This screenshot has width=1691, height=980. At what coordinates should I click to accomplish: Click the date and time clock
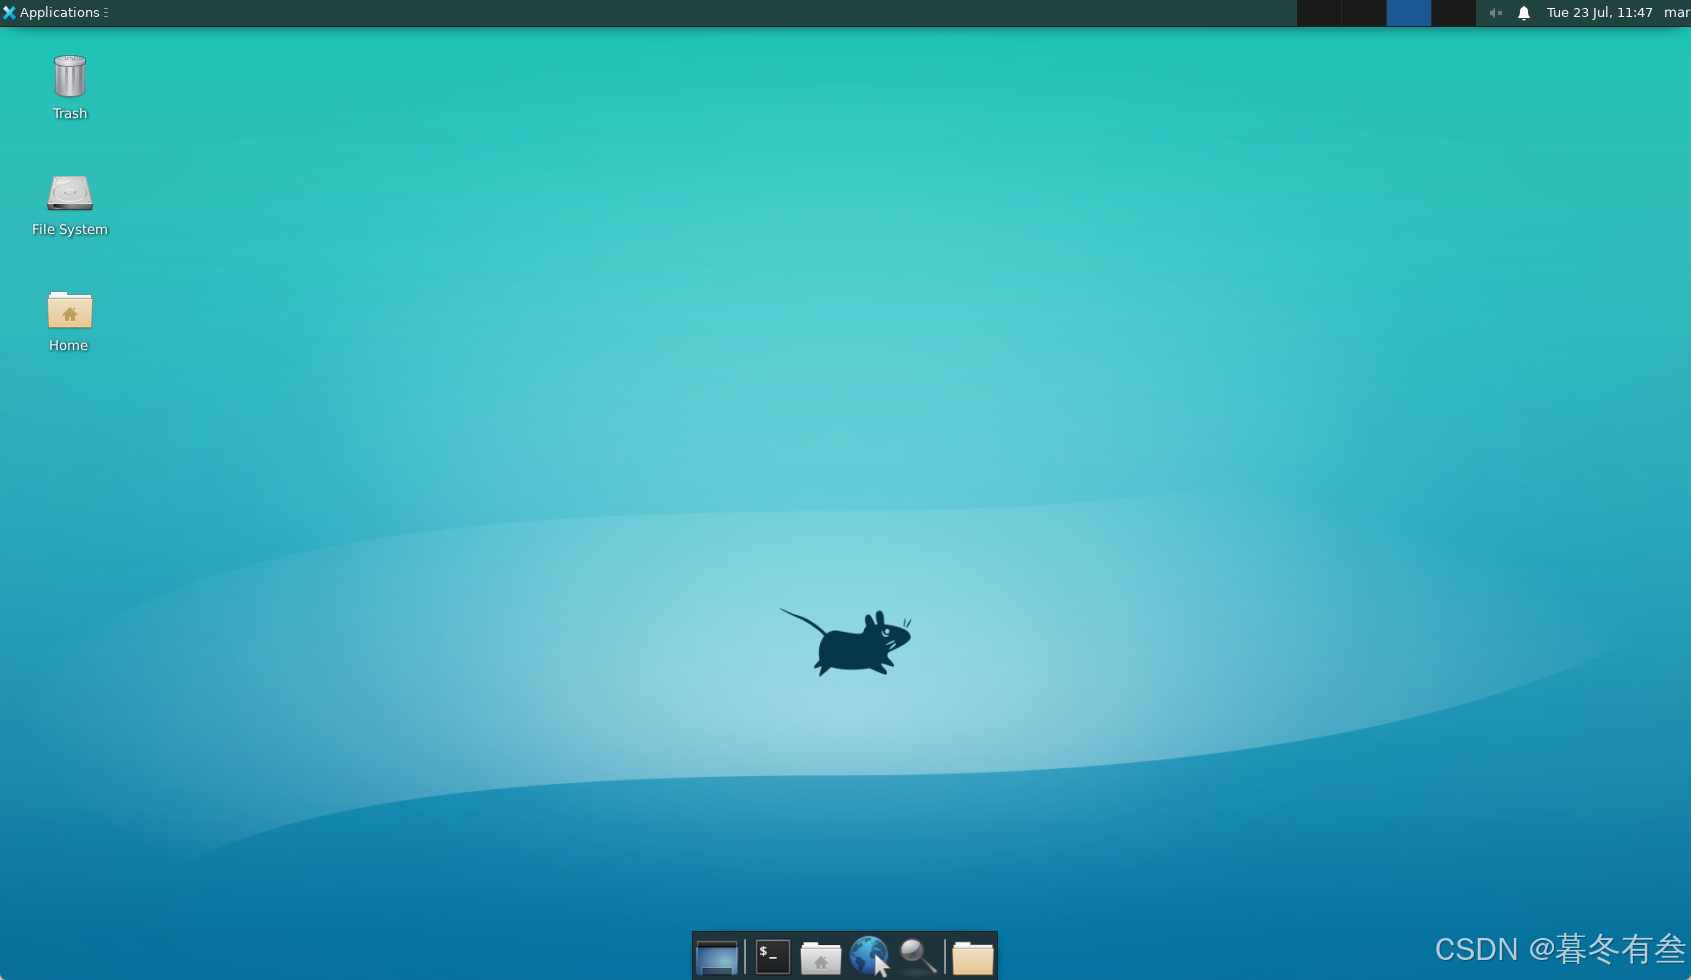point(1599,13)
